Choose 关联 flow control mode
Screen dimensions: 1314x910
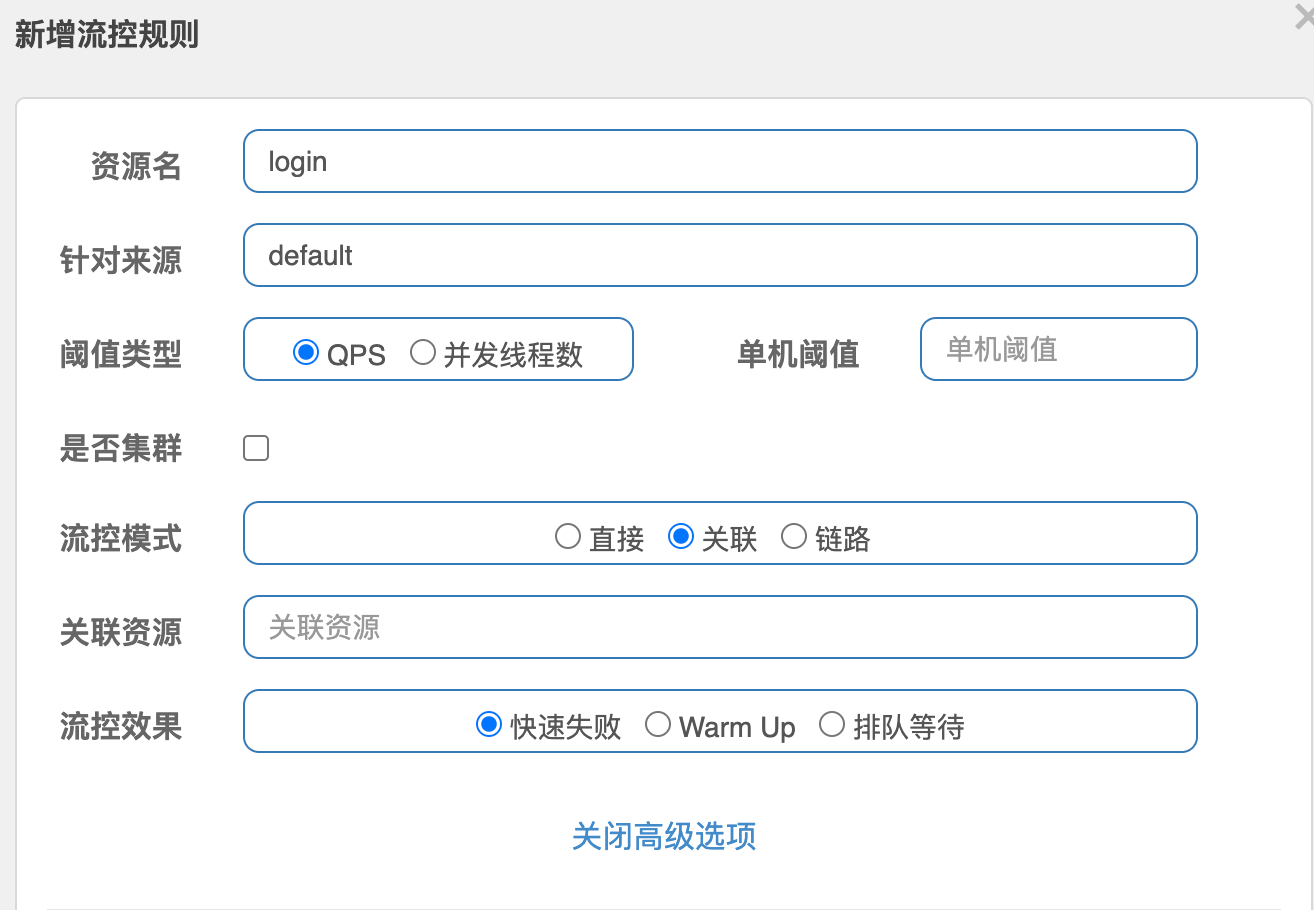[681, 537]
